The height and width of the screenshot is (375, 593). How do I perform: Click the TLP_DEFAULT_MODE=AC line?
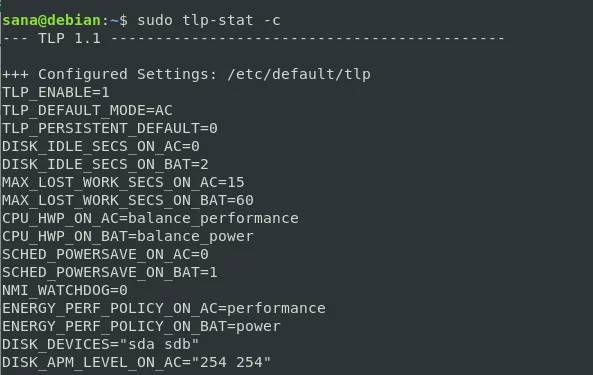click(87, 110)
